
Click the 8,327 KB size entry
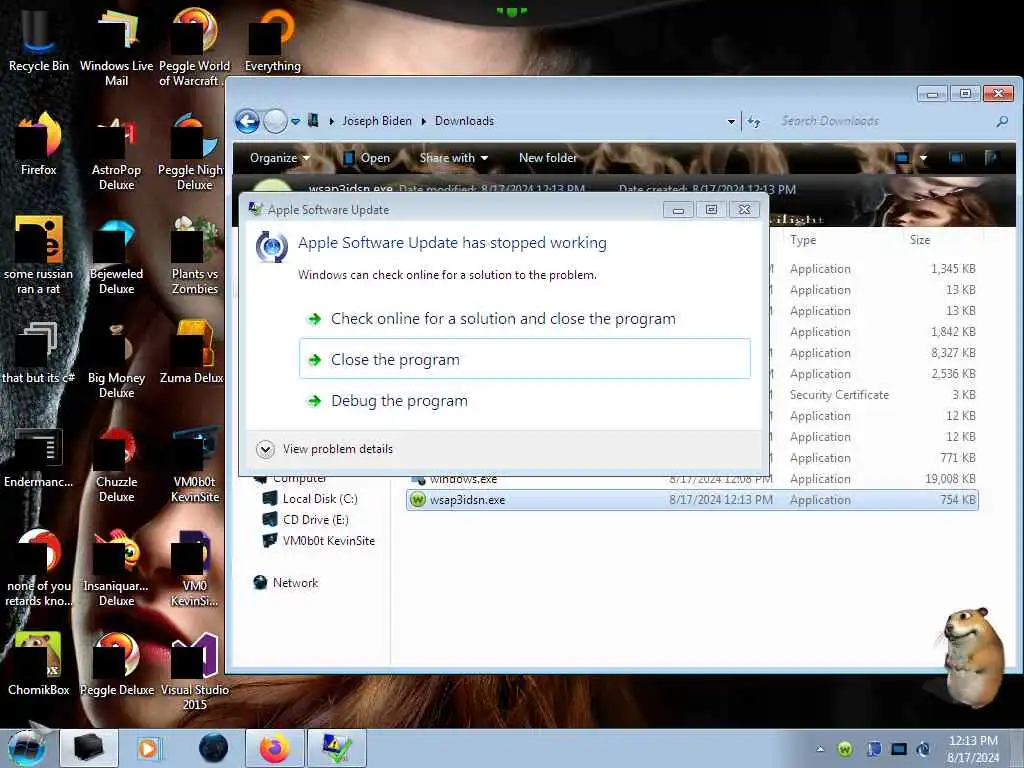coord(953,353)
